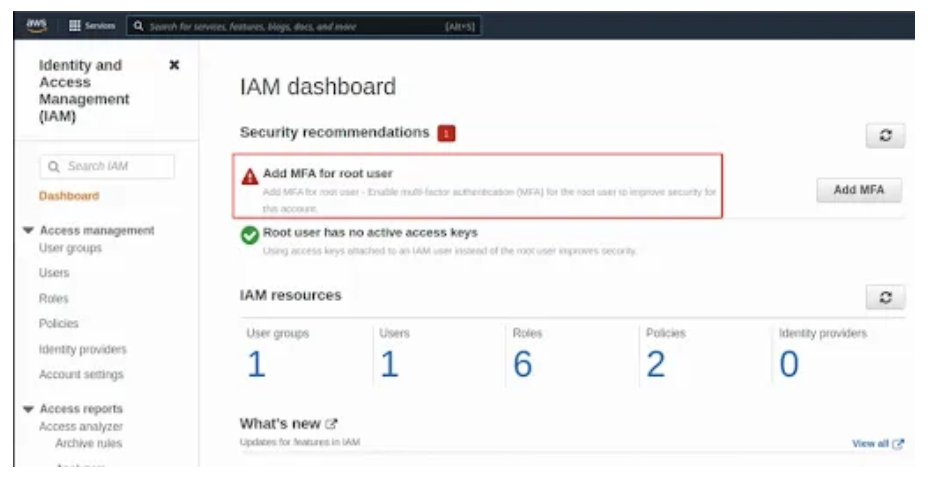The image size is (928, 486).
Task: Click the Search IAM magnifier icon
Action: click(53, 166)
